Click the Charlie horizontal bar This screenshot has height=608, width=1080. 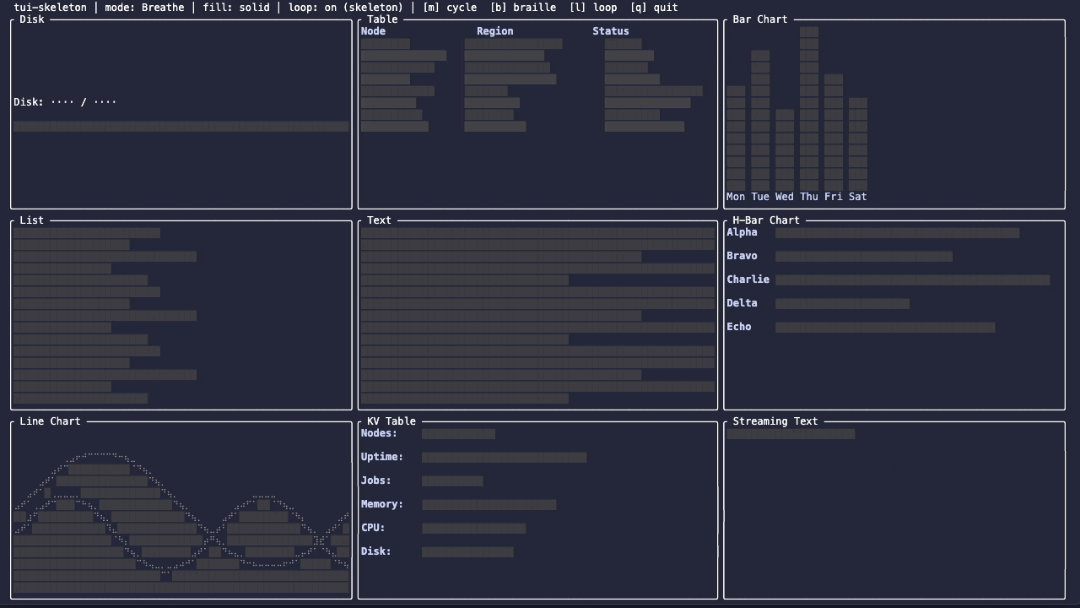coord(913,280)
